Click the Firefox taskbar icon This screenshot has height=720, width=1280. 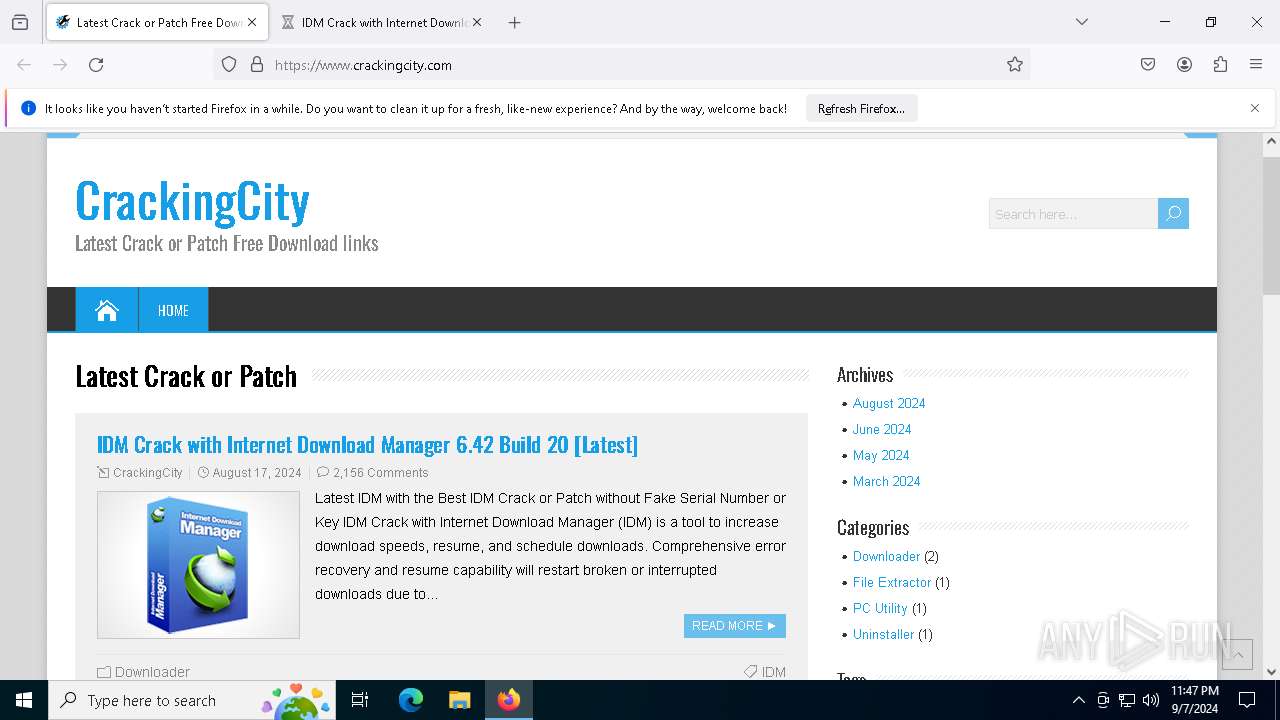(509, 700)
